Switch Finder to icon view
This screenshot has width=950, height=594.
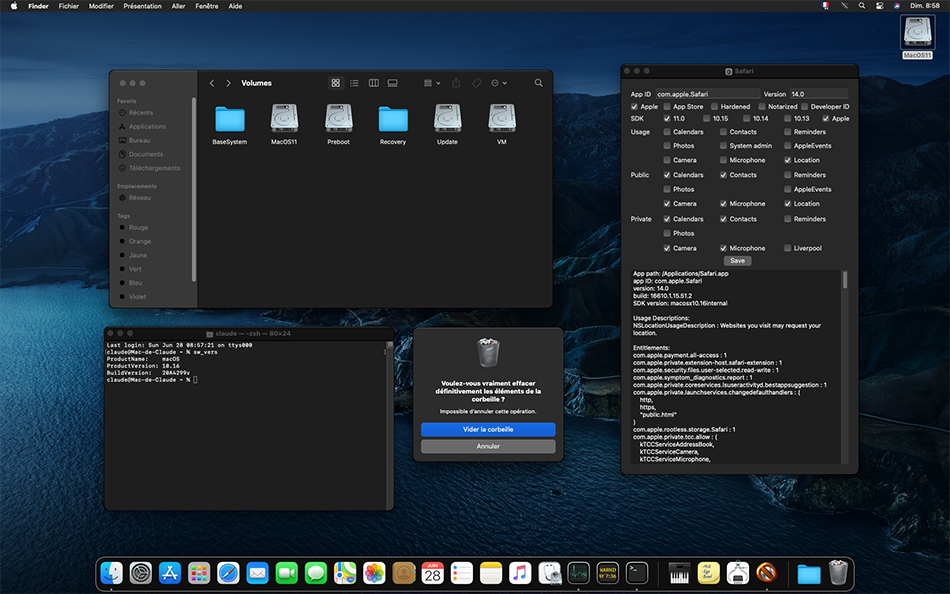pyautogui.click(x=336, y=83)
